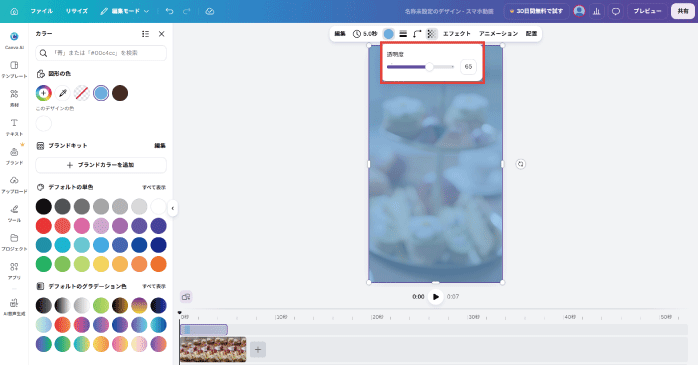Open the Text tool in sidebar
This screenshot has width=698, height=365.
click(x=14, y=127)
